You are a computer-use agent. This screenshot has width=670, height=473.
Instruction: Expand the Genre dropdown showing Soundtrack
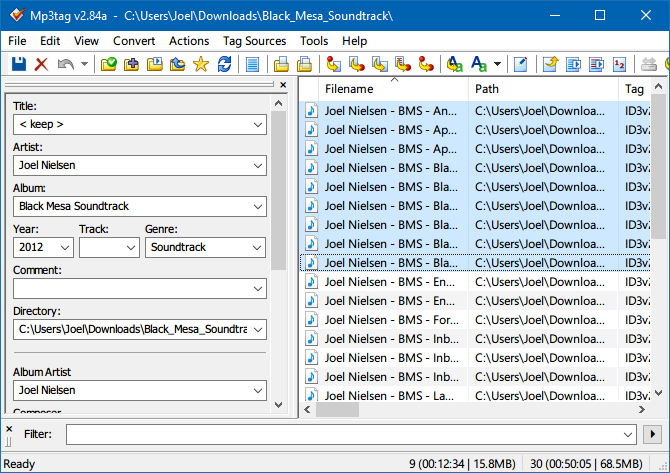[x=257, y=248]
